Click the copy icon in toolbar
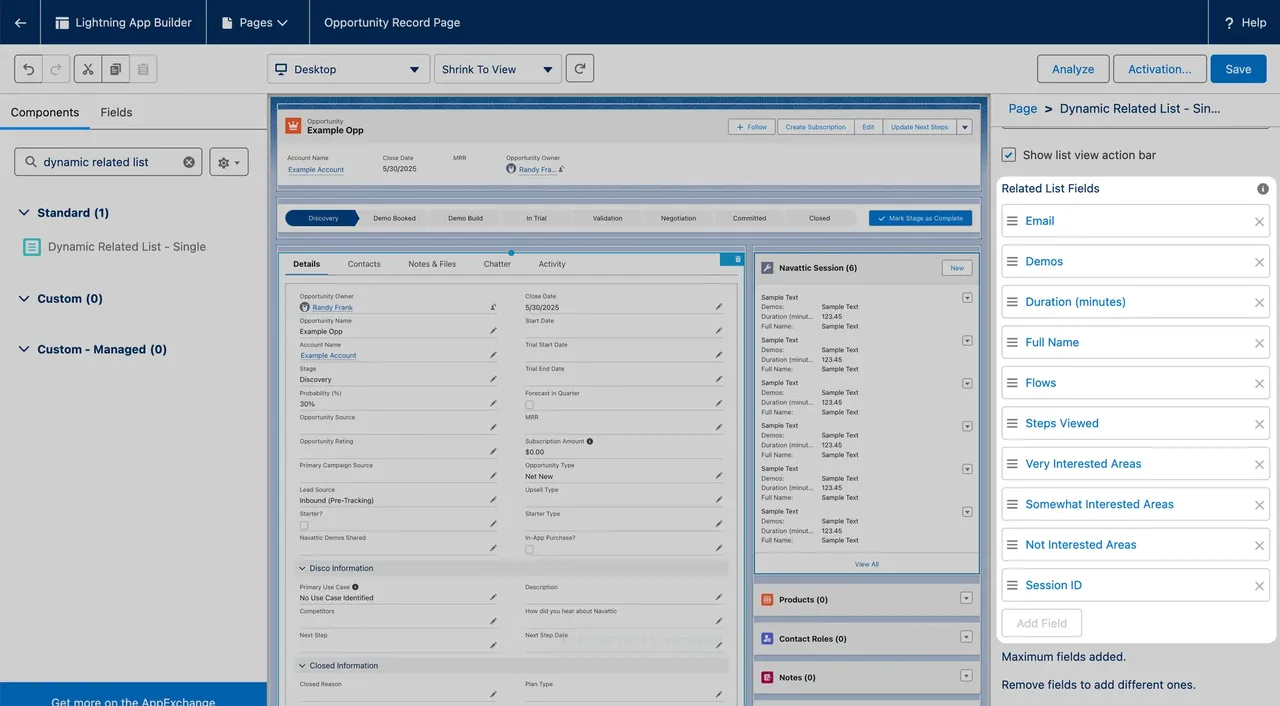 [116, 69]
